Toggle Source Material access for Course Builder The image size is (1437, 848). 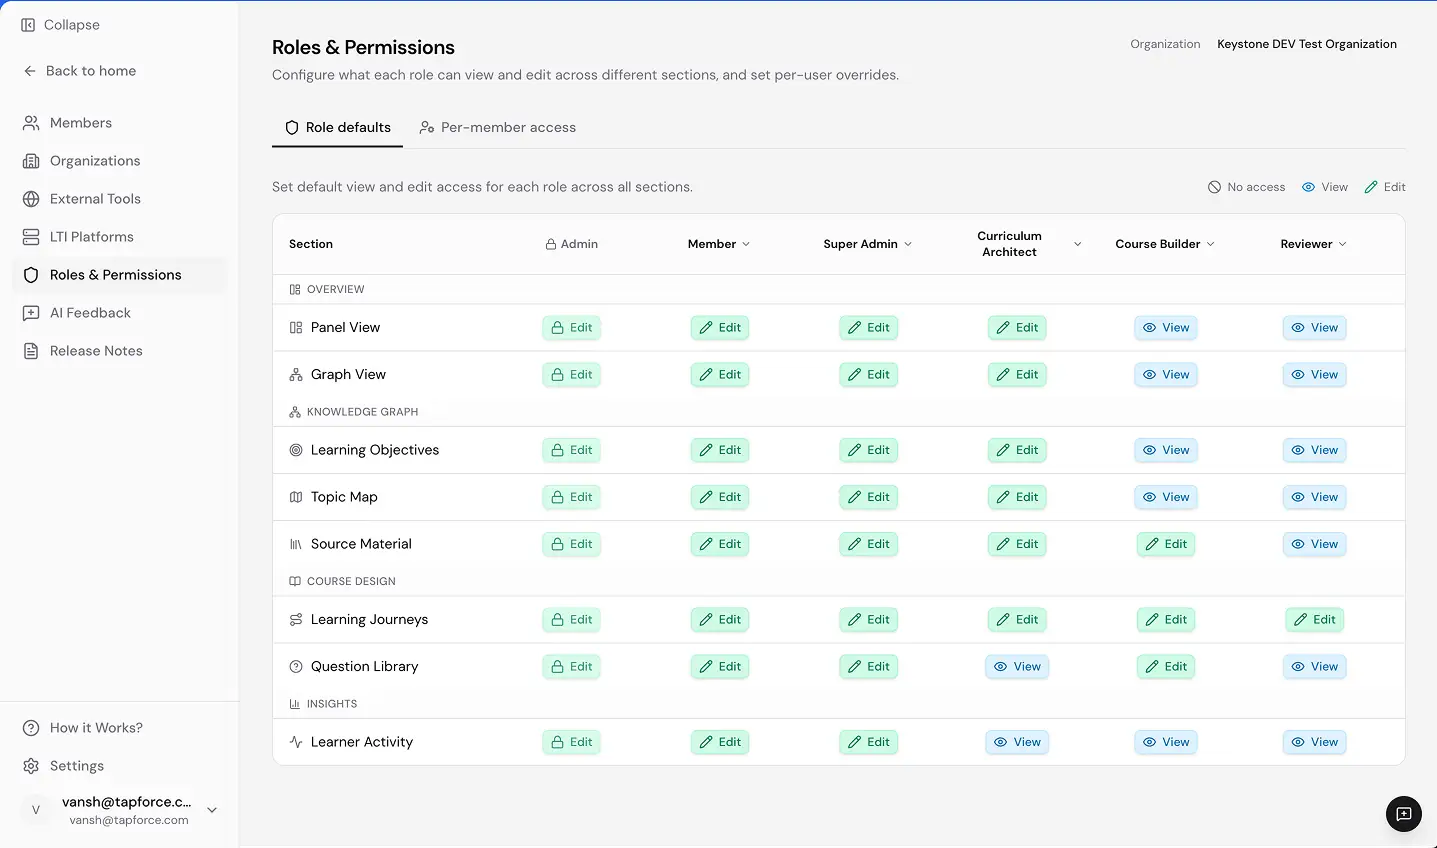click(1166, 544)
